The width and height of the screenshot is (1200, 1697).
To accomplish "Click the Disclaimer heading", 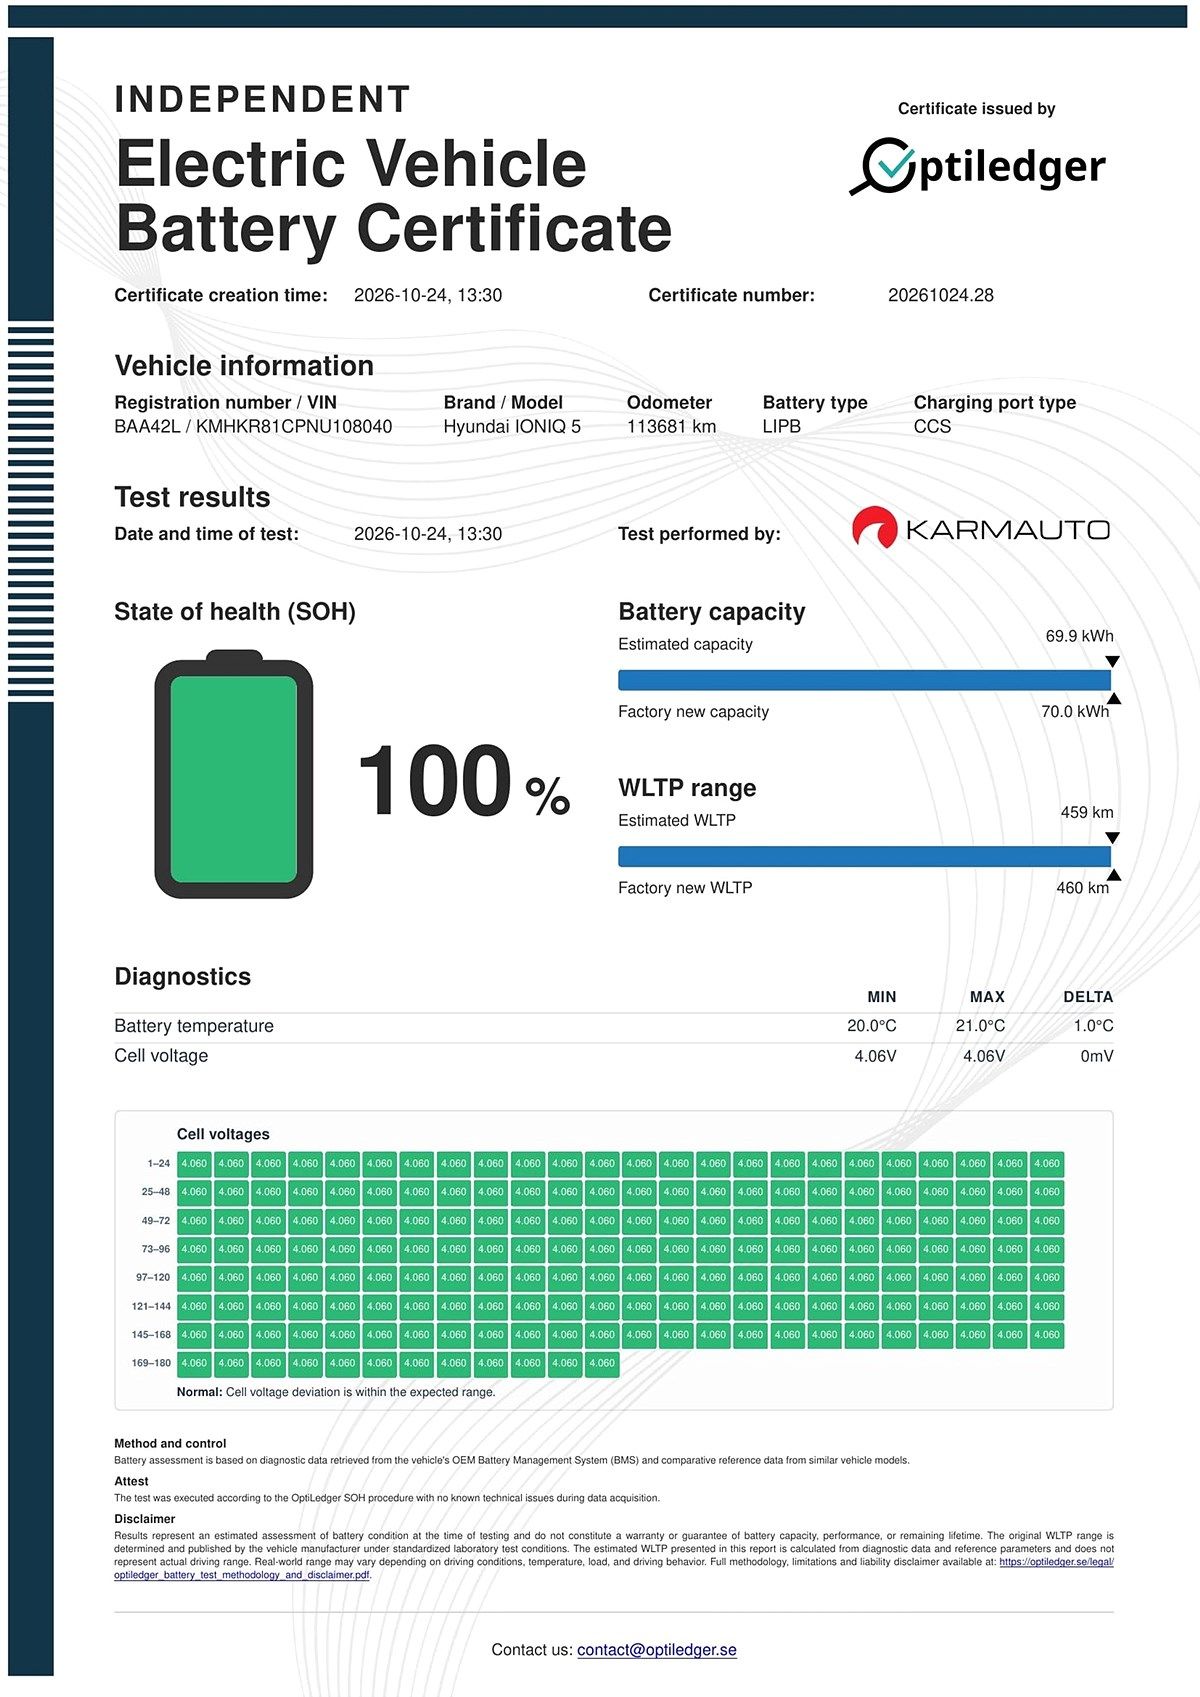I will coord(145,1519).
